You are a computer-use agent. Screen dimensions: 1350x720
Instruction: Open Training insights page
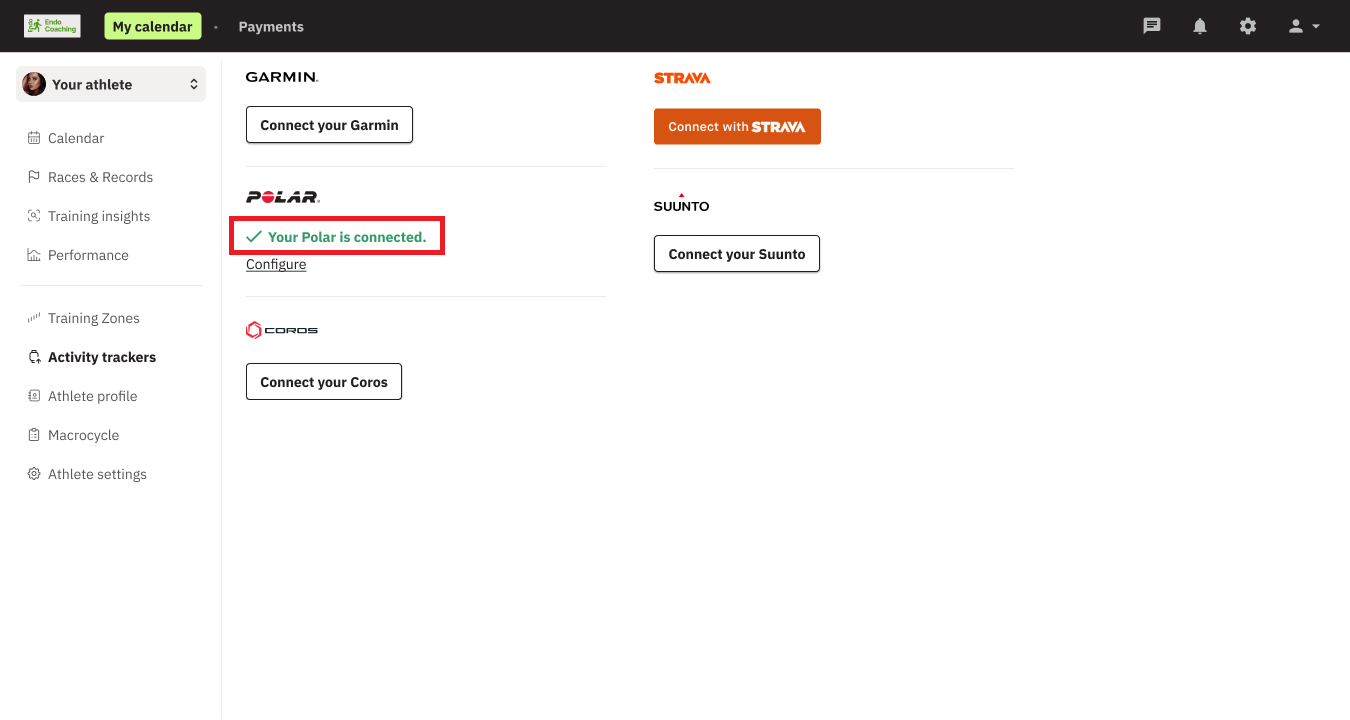click(99, 216)
